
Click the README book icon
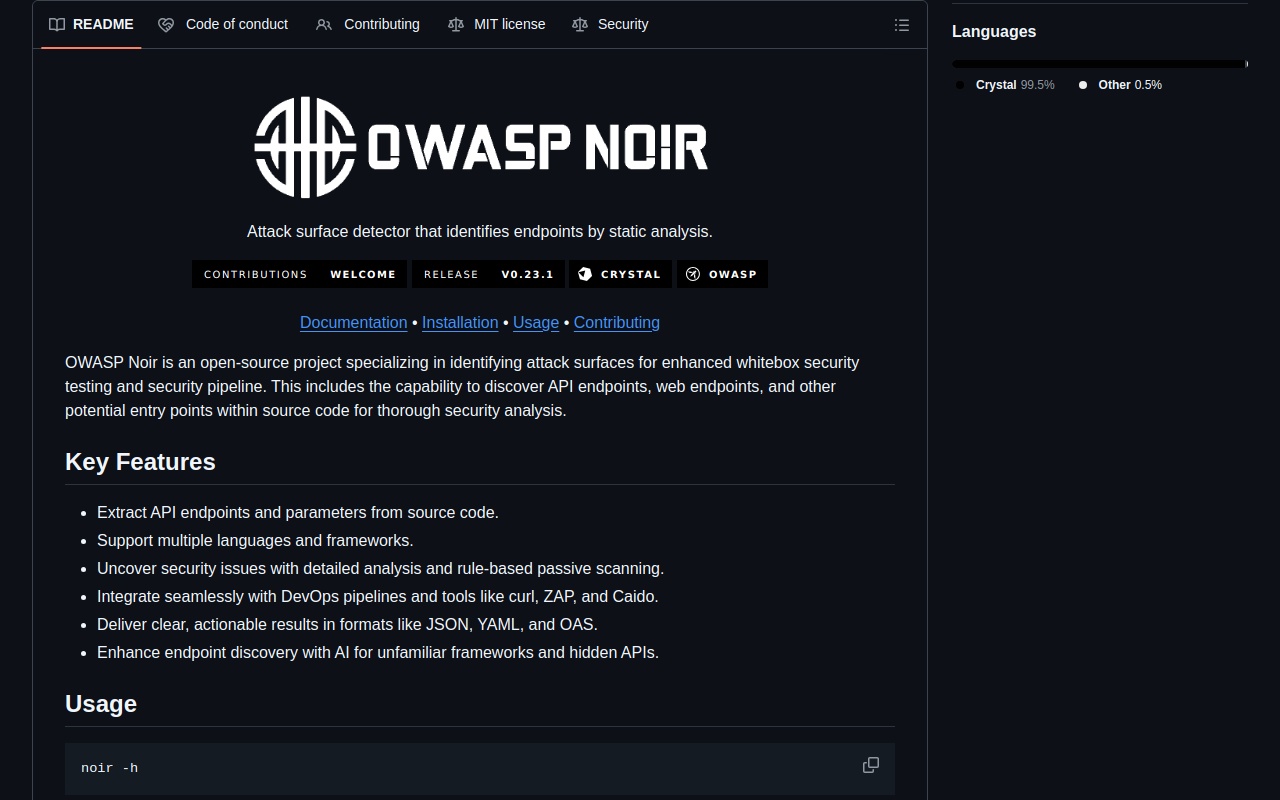point(57,24)
